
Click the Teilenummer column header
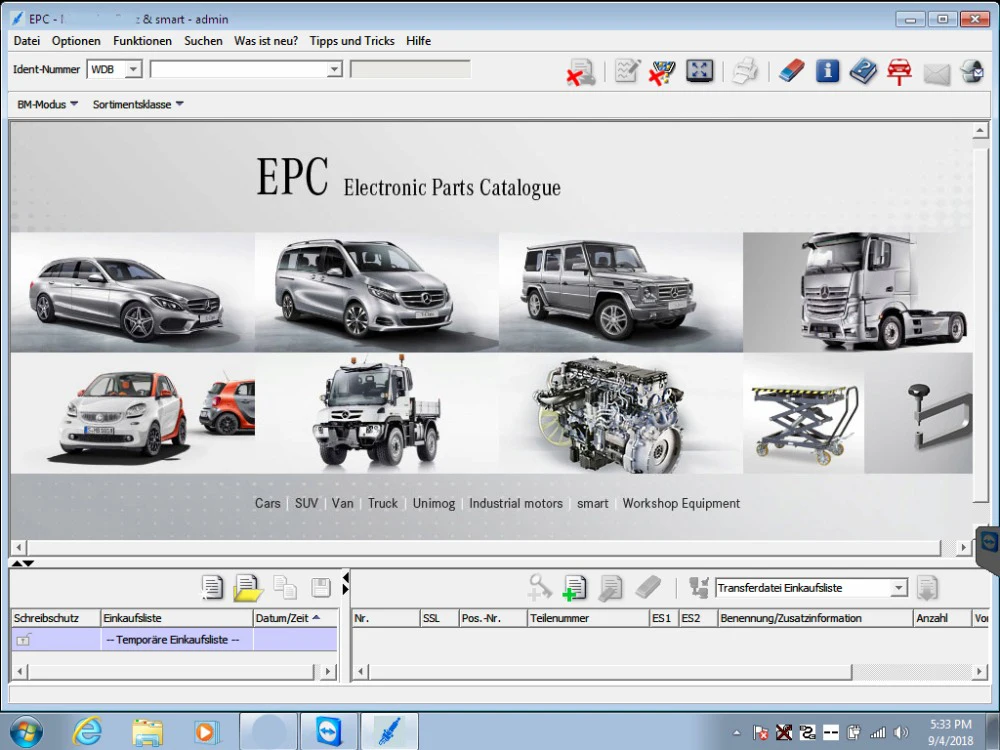(x=588, y=617)
